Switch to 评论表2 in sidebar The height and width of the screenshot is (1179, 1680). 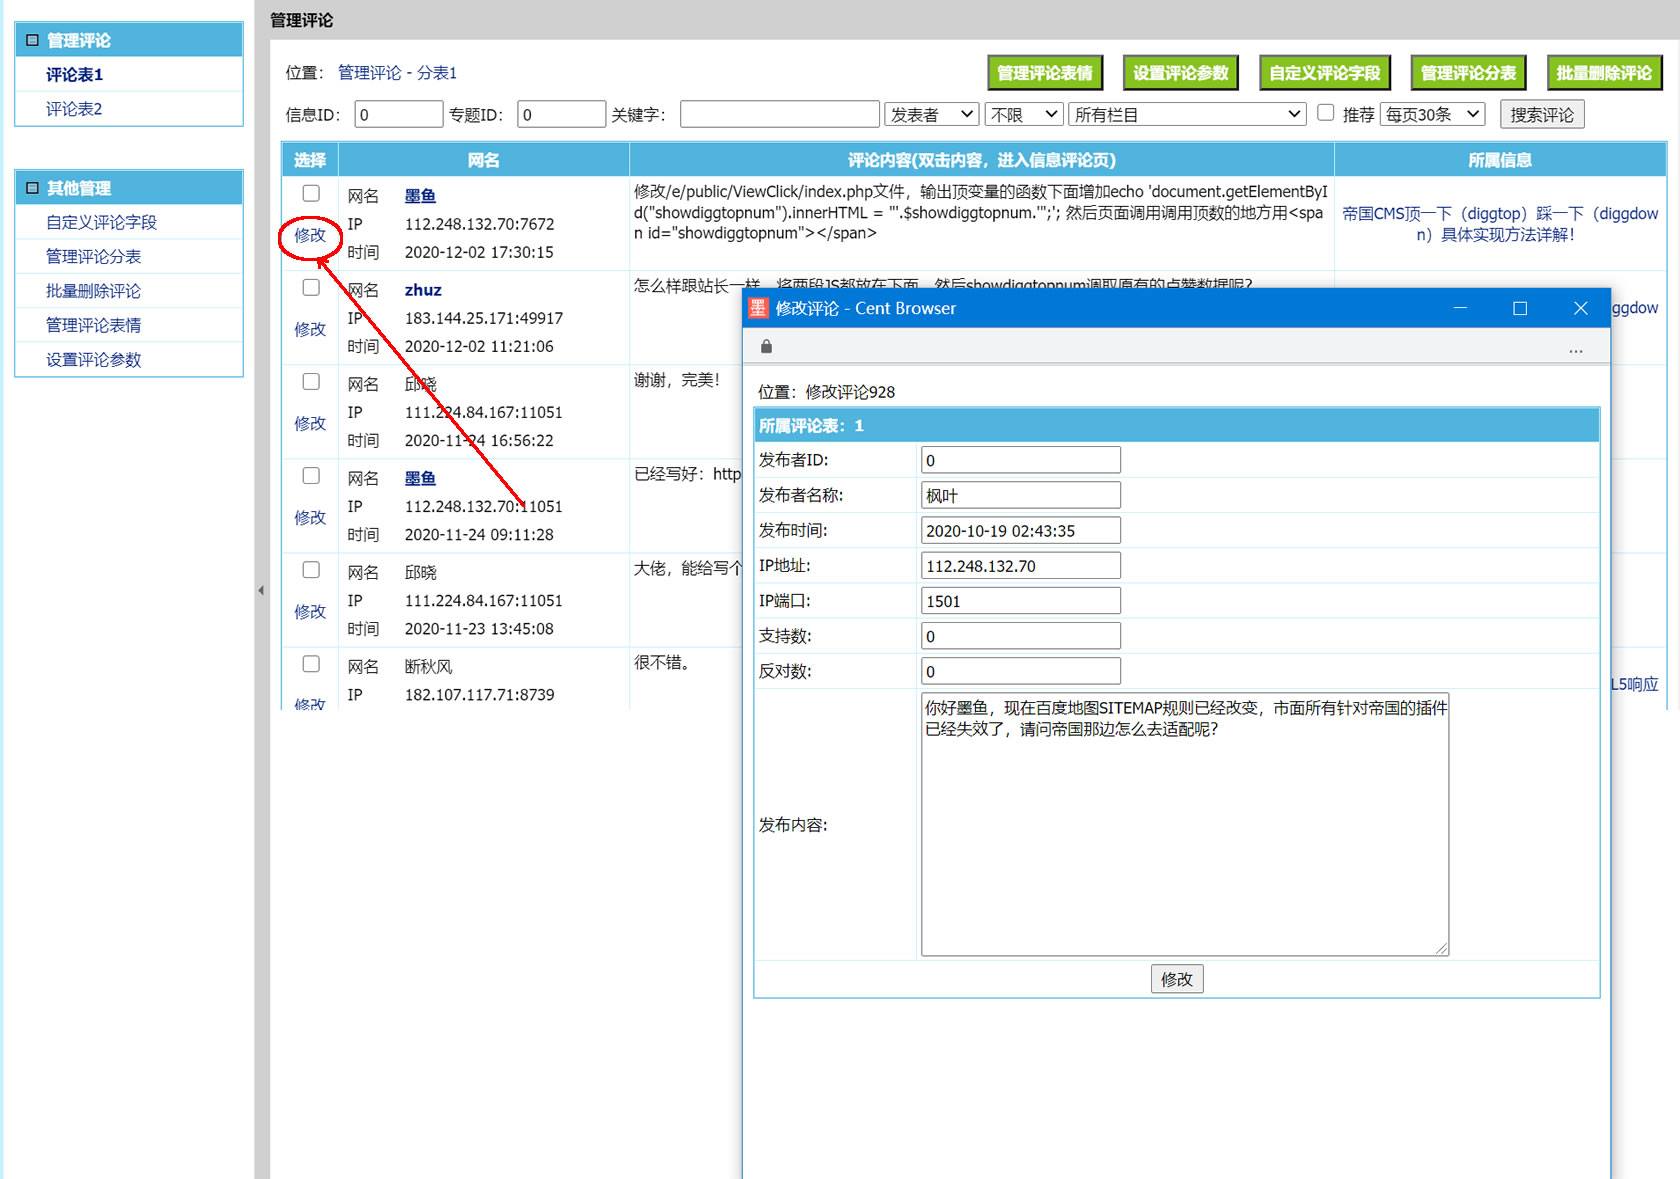coord(74,109)
